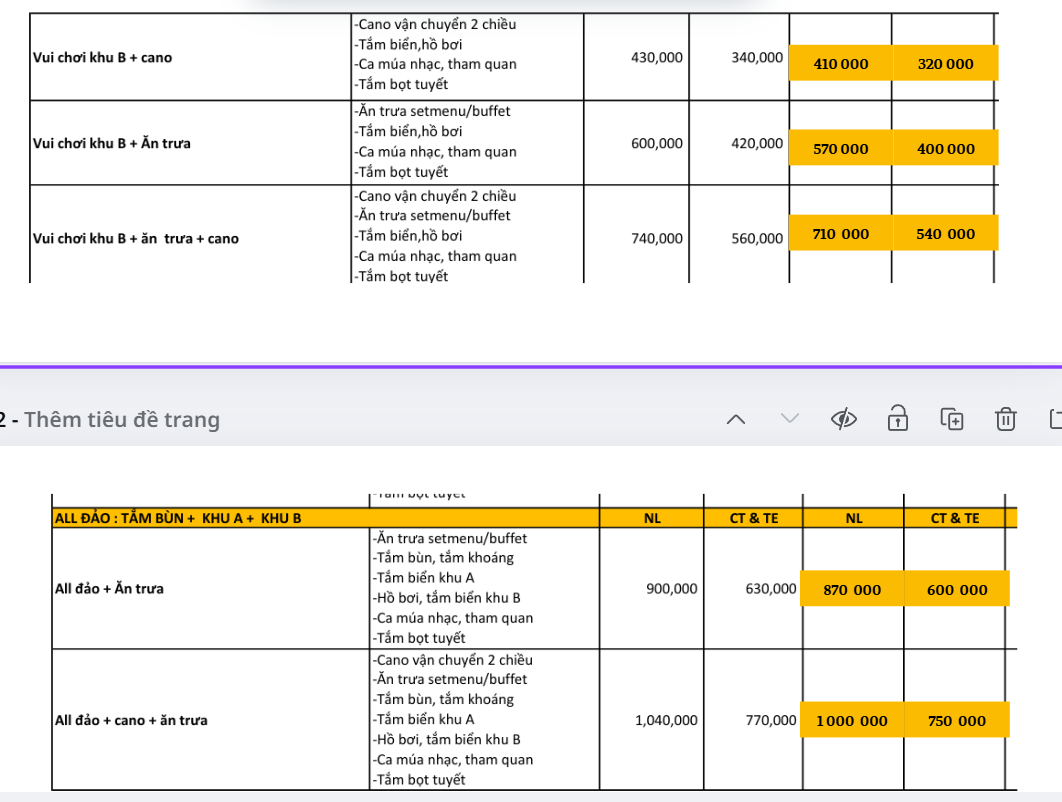Select the yellow 1 000 000 price box
The image size is (1062, 802).
point(852,721)
